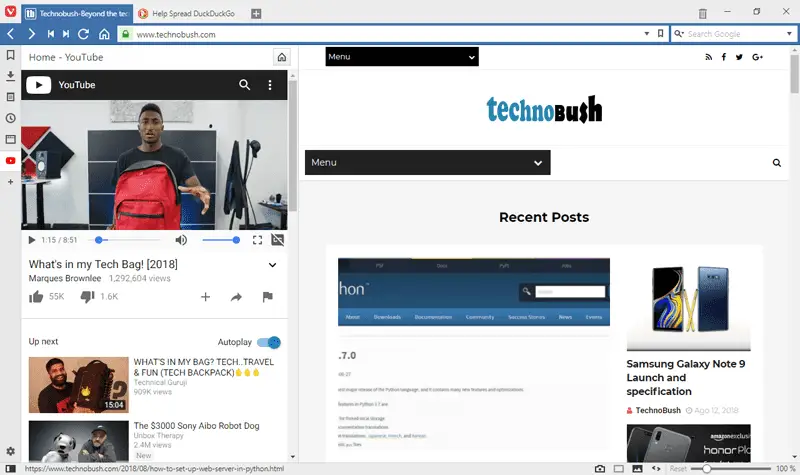Open the Notes side panel
800x475 pixels.
point(10,97)
